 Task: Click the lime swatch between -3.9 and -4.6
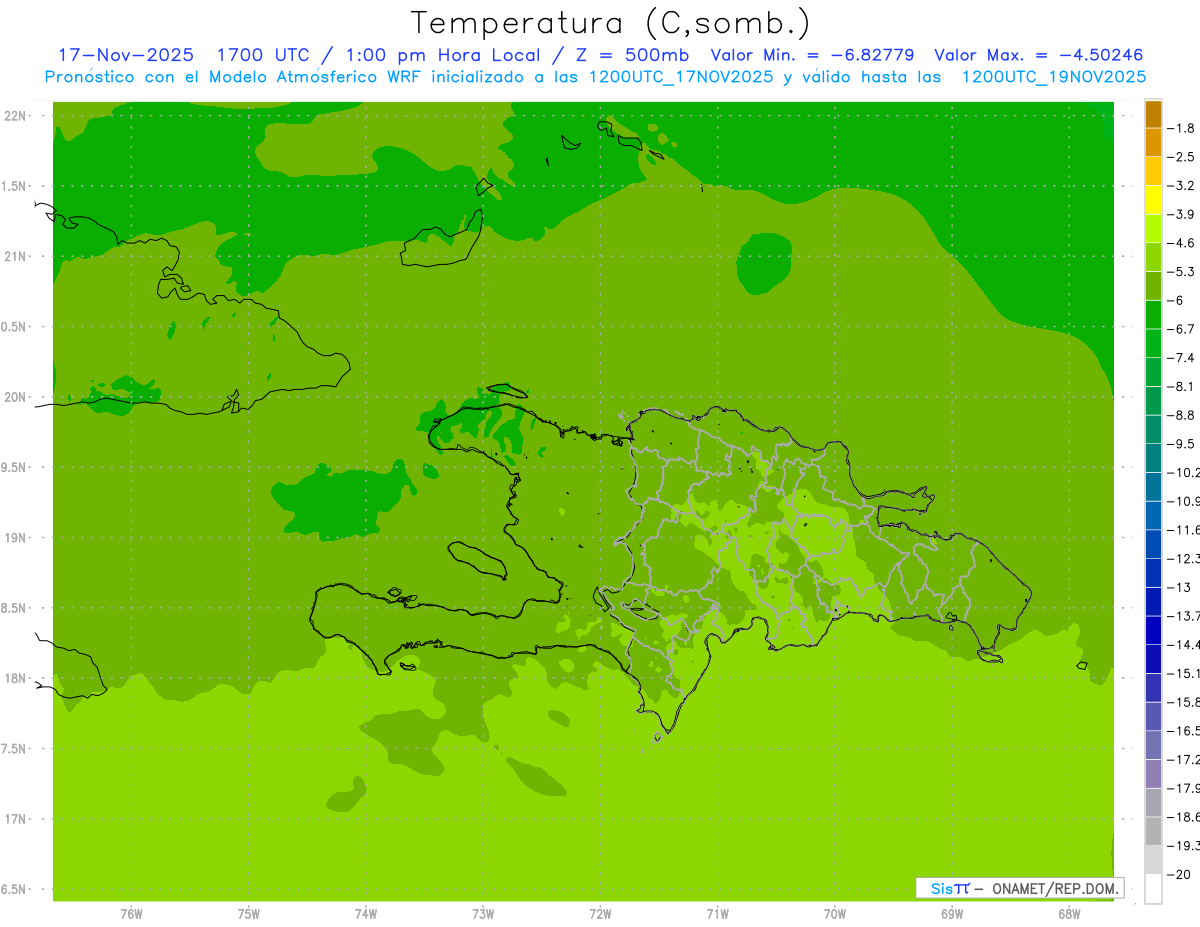(x=1153, y=228)
